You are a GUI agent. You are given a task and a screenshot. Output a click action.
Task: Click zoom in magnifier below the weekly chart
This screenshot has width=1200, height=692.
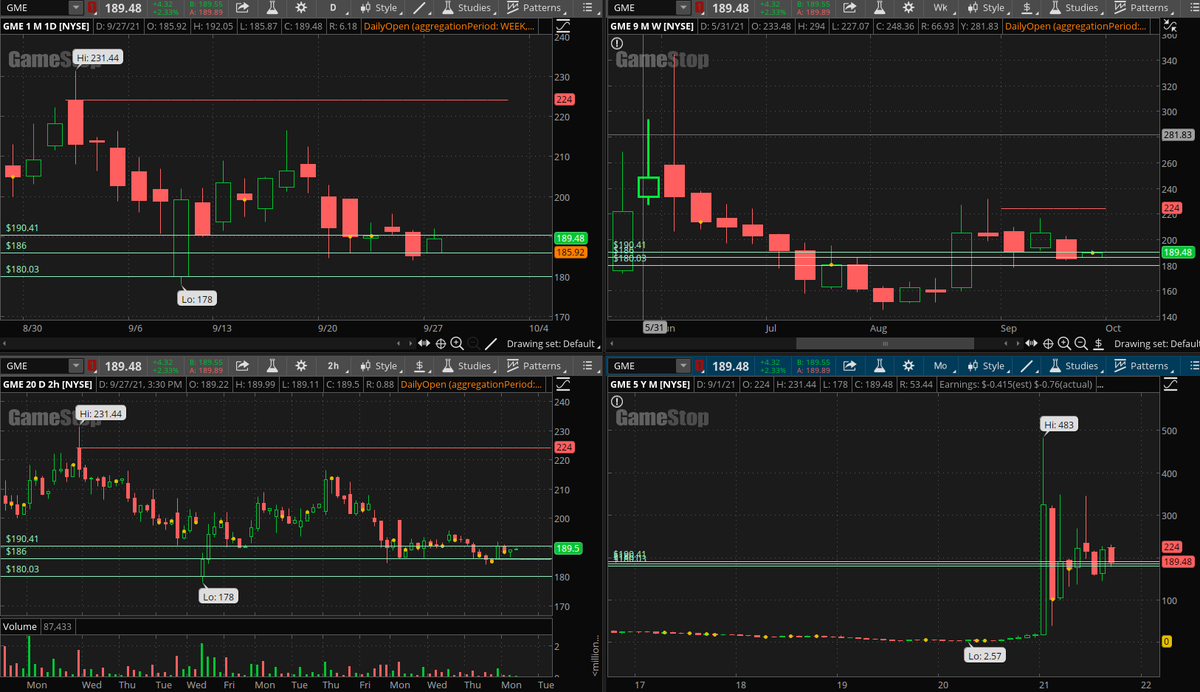[1065, 344]
